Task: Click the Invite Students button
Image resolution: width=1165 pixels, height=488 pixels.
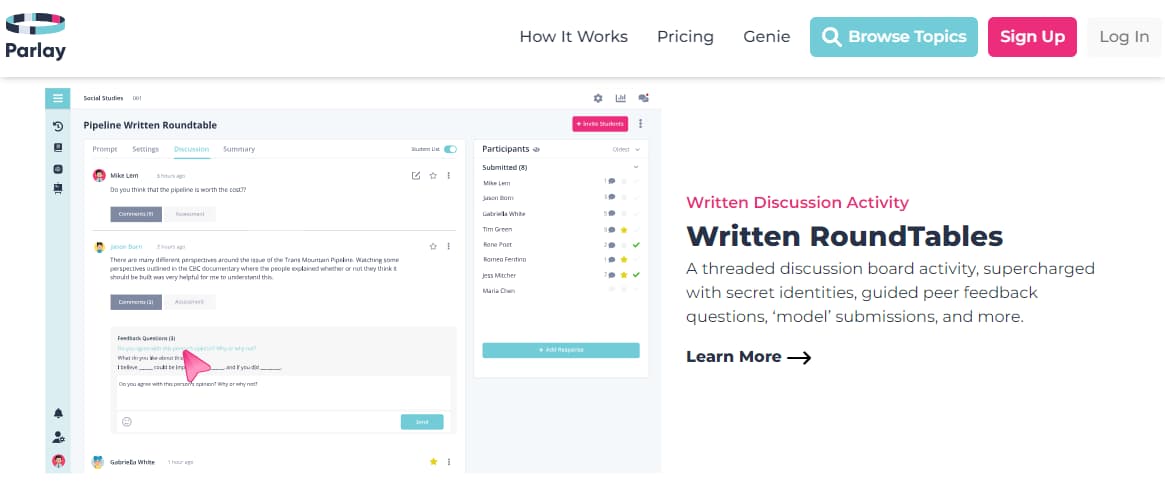Action: click(600, 124)
